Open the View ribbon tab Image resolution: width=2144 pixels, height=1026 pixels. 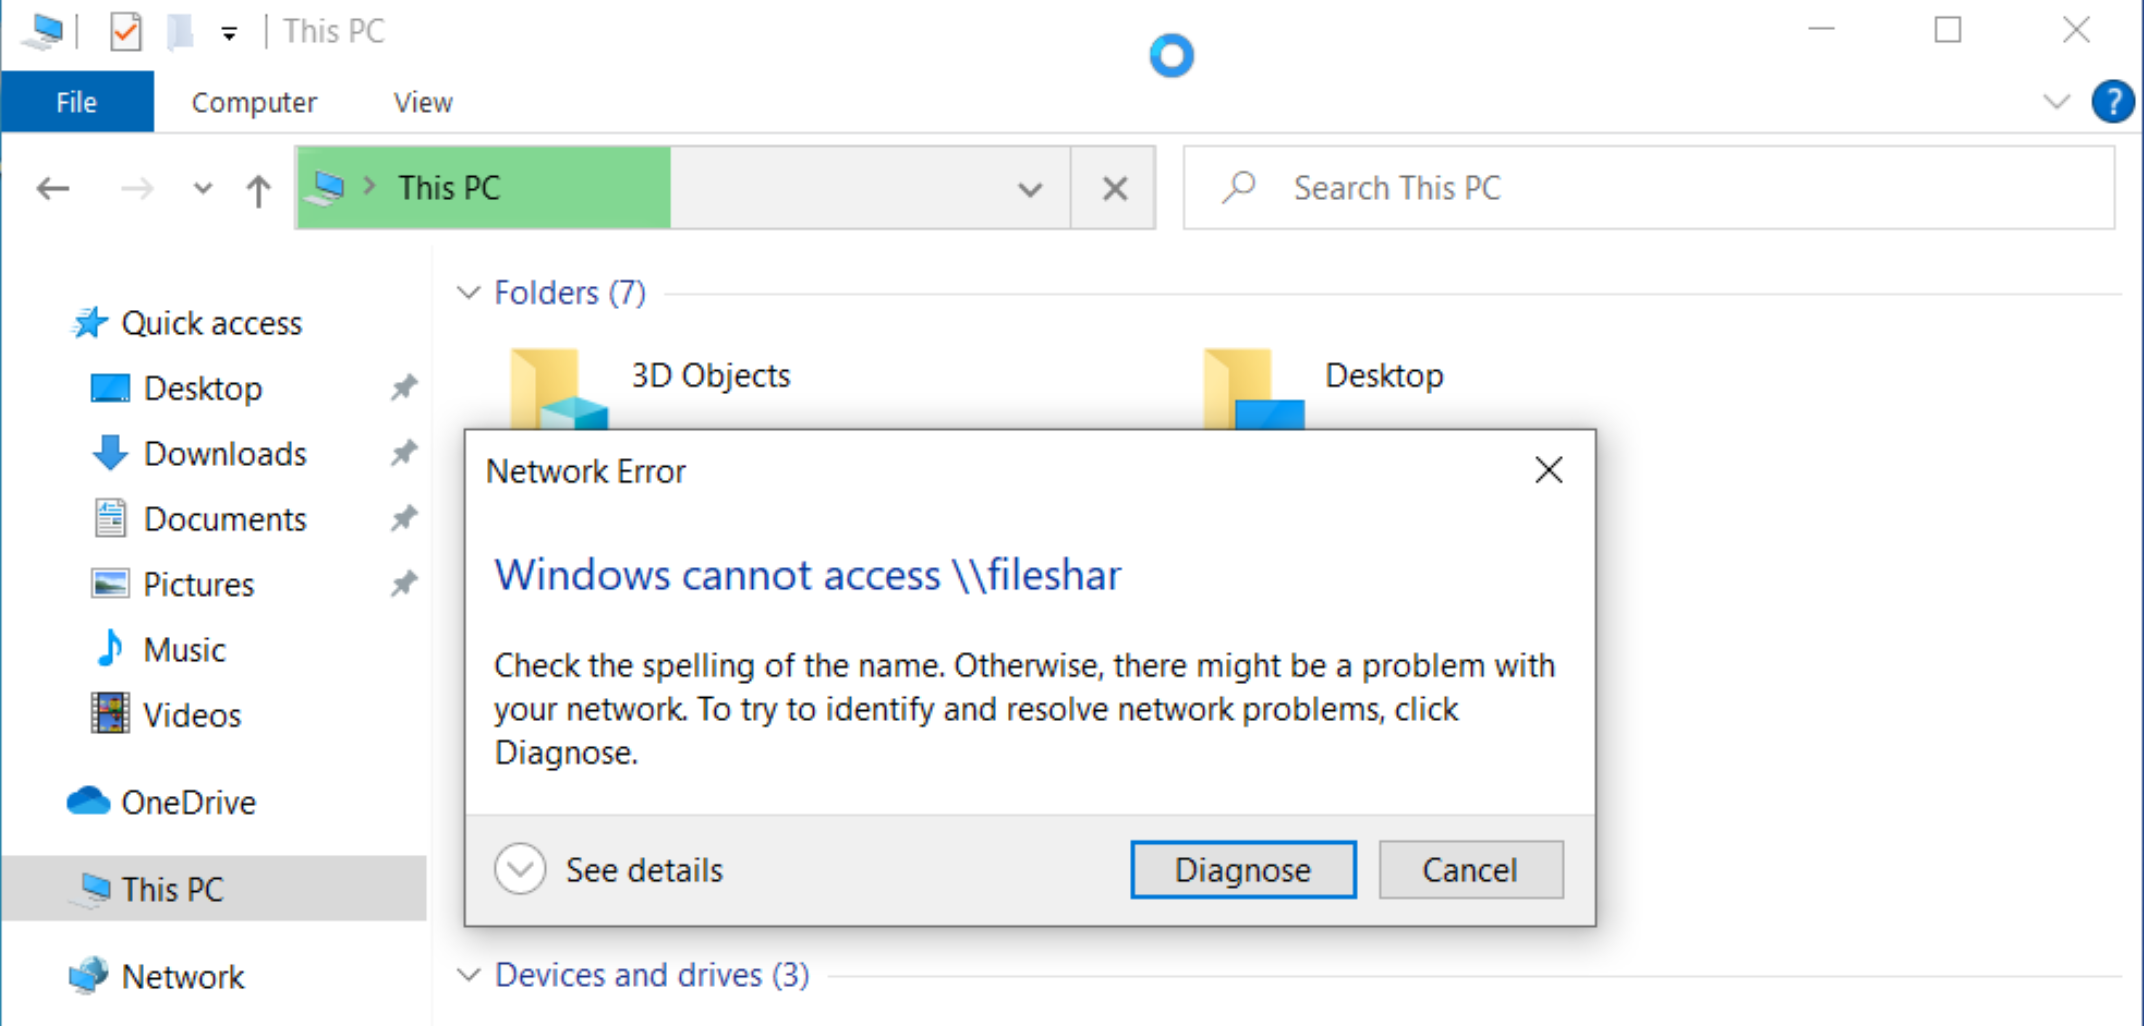pos(423,102)
